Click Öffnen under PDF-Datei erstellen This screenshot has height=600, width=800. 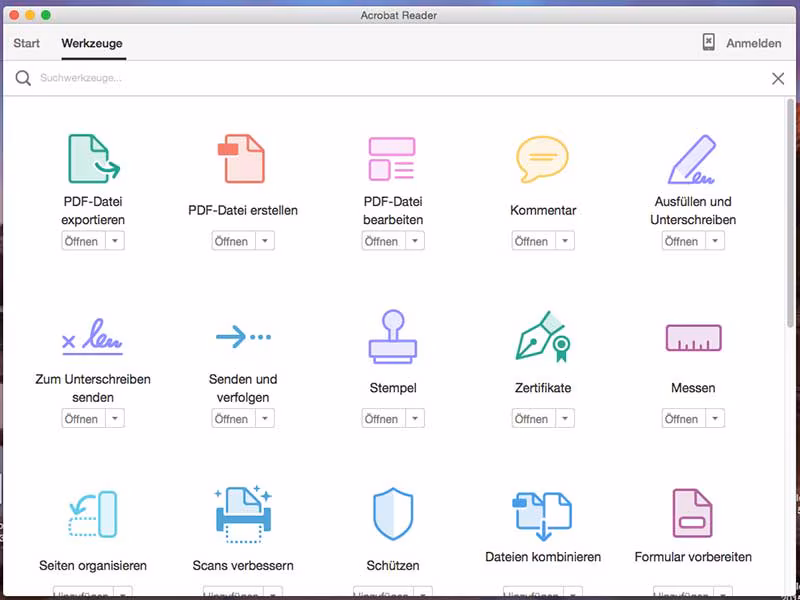[x=234, y=241]
